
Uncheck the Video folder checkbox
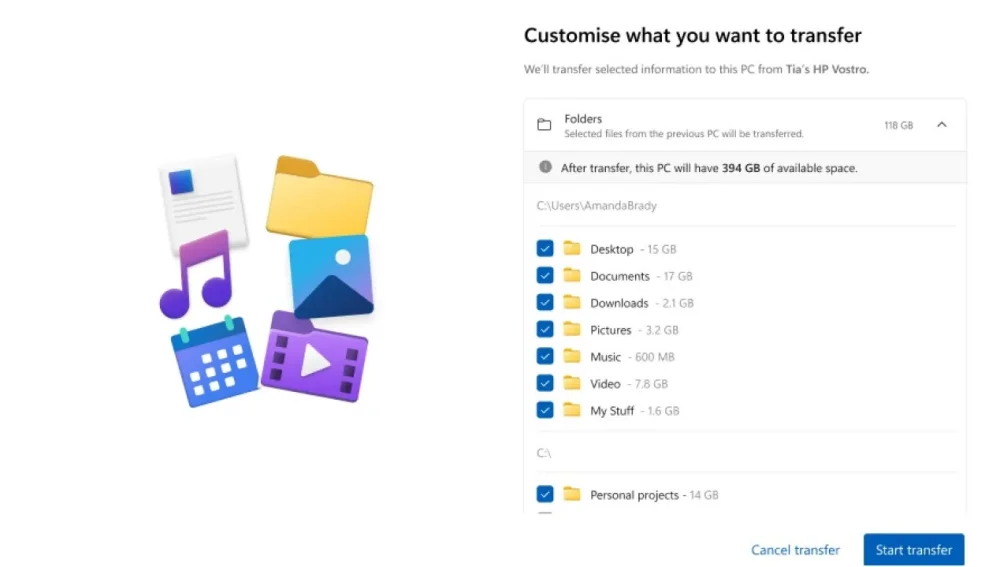pyautogui.click(x=545, y=383)
